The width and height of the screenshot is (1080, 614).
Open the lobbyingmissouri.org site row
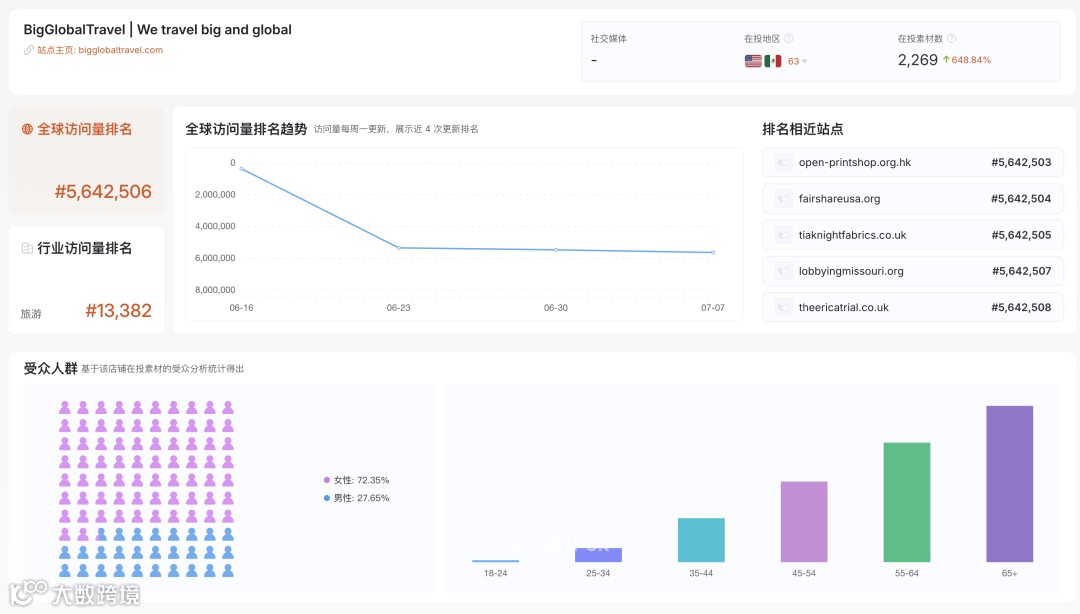913,271
